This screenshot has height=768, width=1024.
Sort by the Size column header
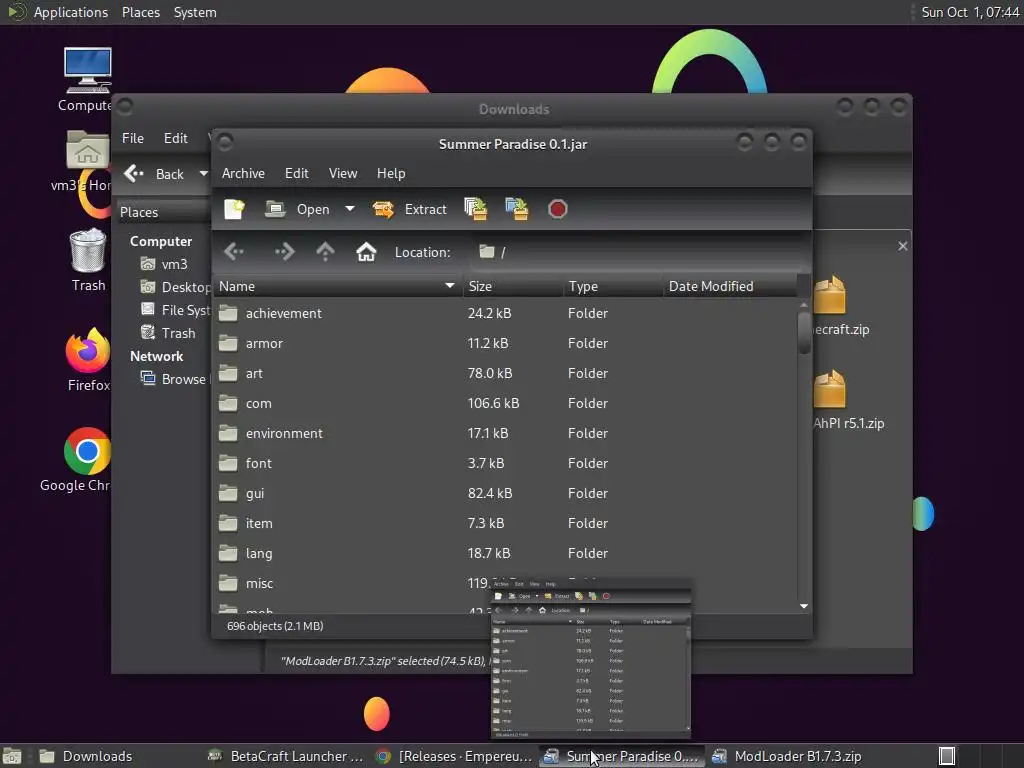pos(513,286)
